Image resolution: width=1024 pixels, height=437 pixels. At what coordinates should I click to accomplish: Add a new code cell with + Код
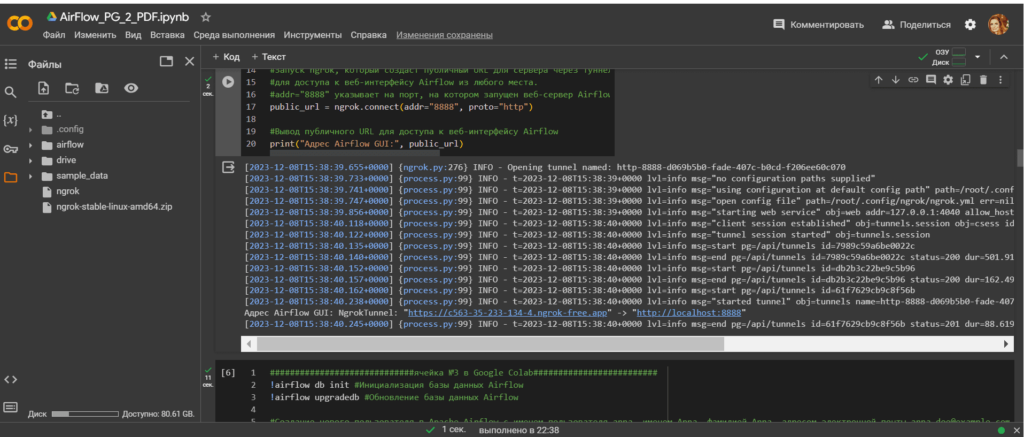pos(226,57)
